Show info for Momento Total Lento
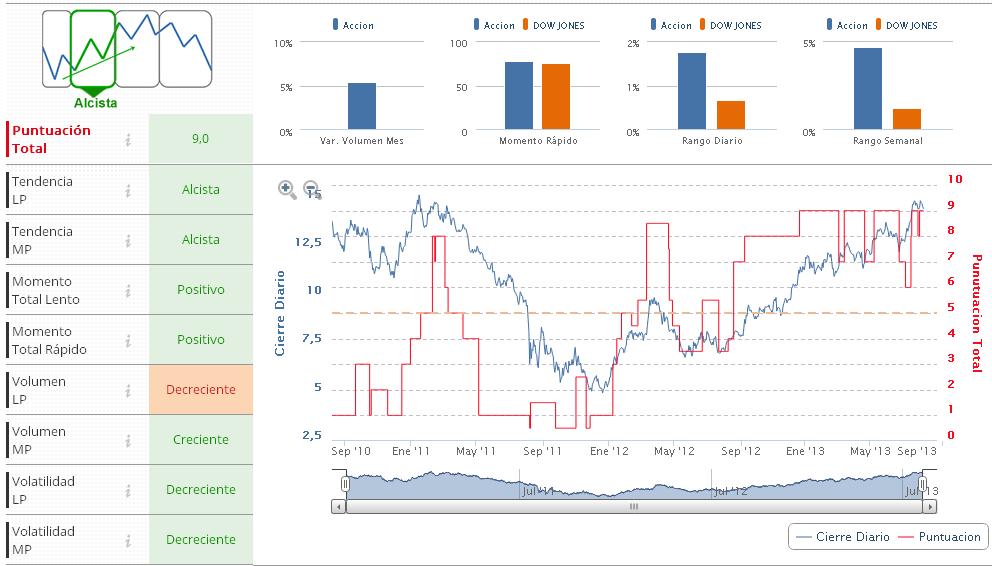 pyautogui.click(x=128, y=290)
